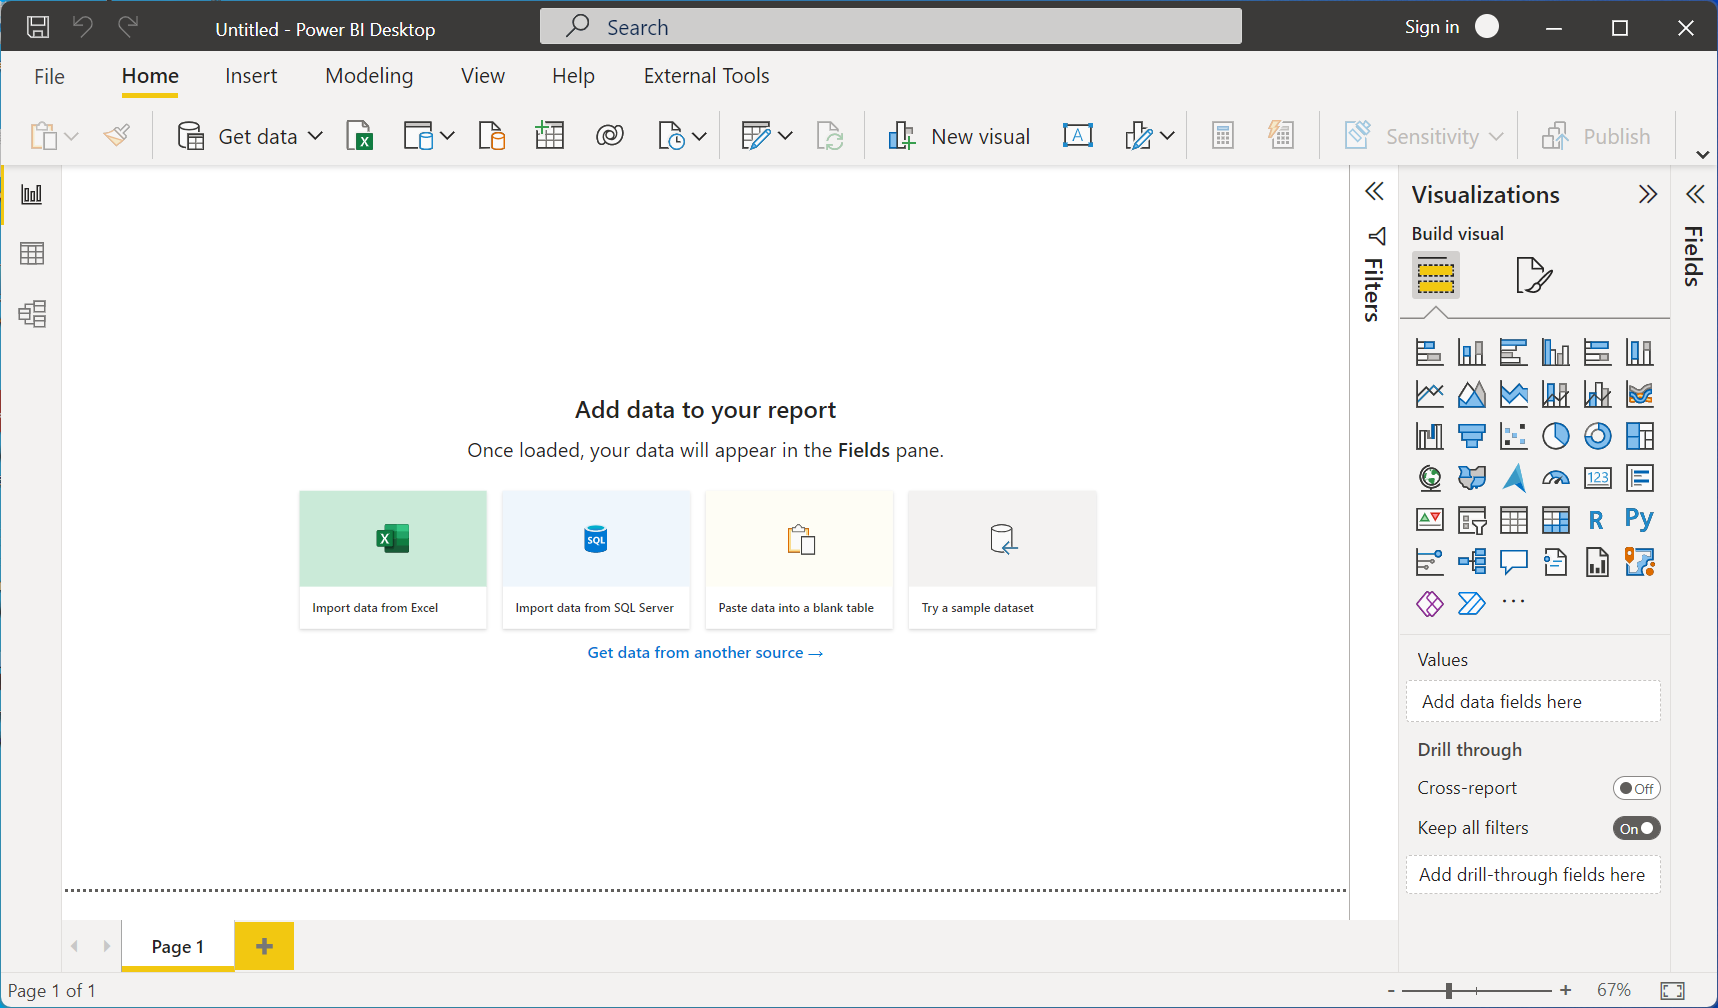Select the Gauge visual

(x=1555, y=478)
